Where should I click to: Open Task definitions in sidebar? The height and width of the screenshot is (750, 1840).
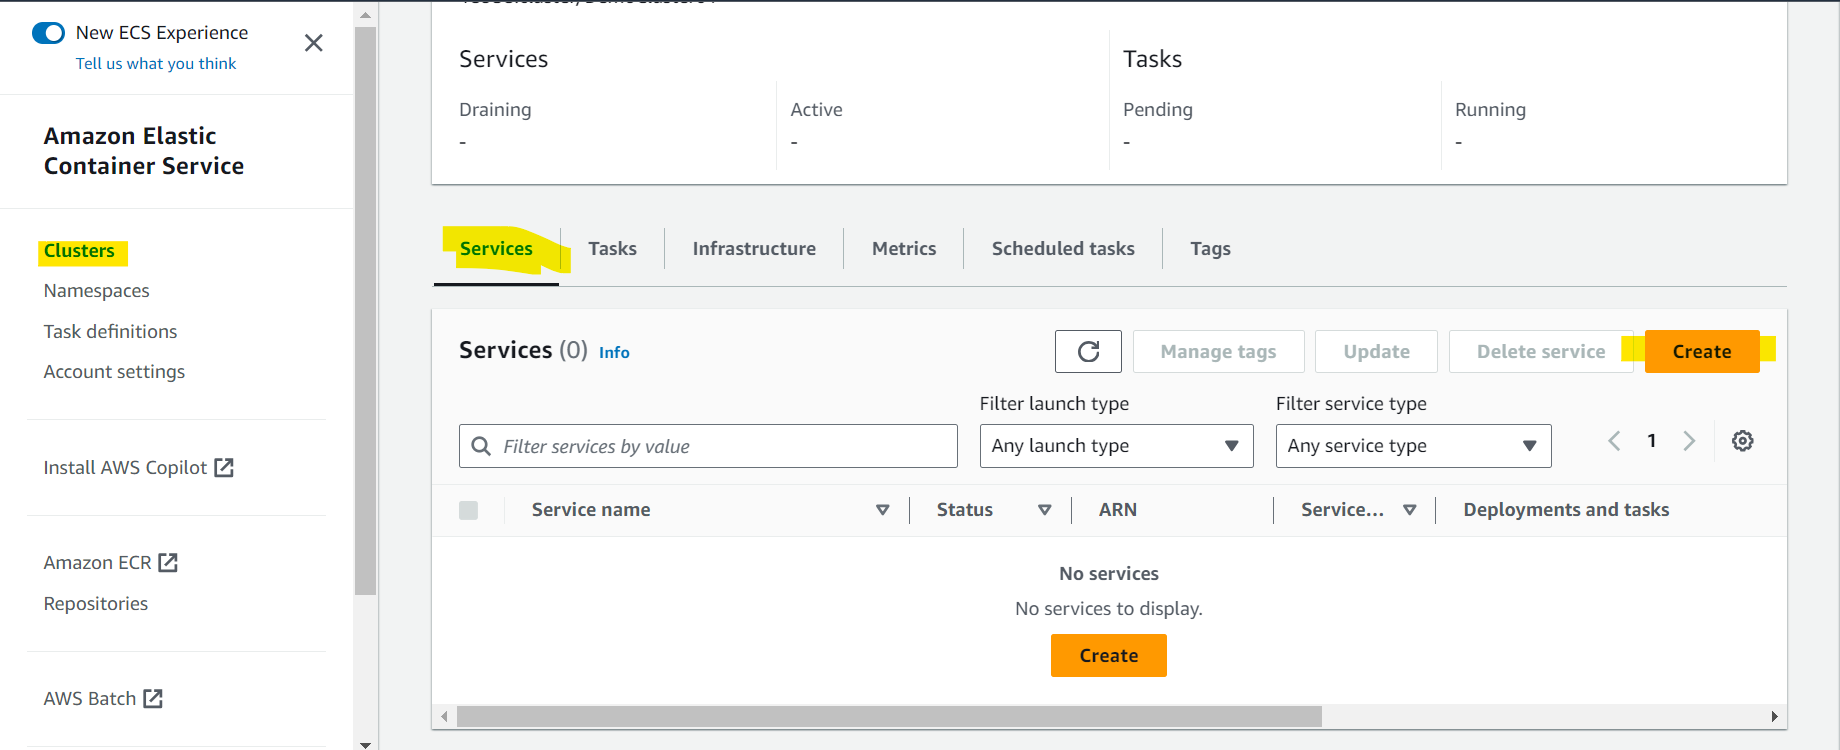[x=110, y=332]
